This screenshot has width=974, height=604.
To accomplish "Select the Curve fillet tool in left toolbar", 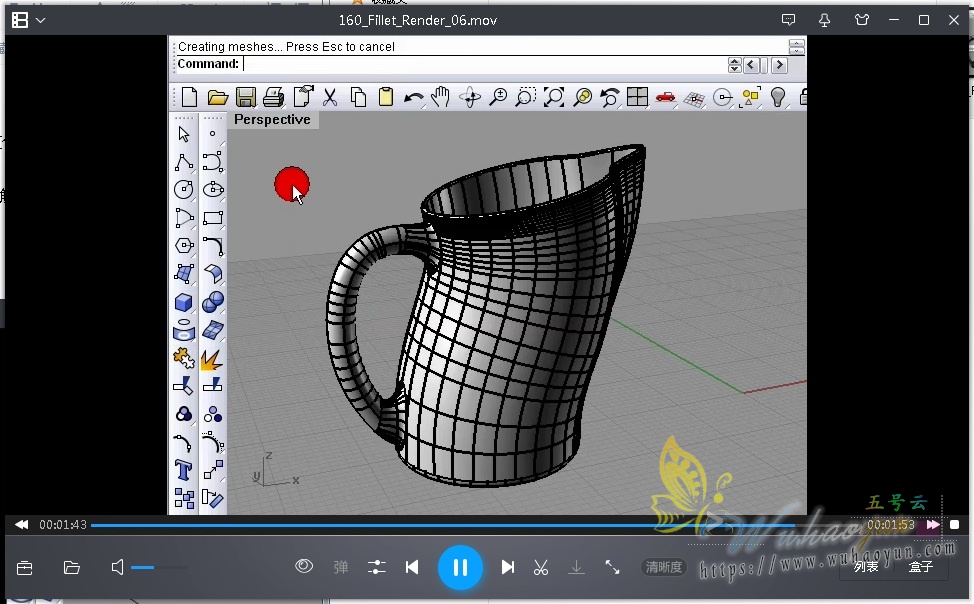I will click(213, 247).
